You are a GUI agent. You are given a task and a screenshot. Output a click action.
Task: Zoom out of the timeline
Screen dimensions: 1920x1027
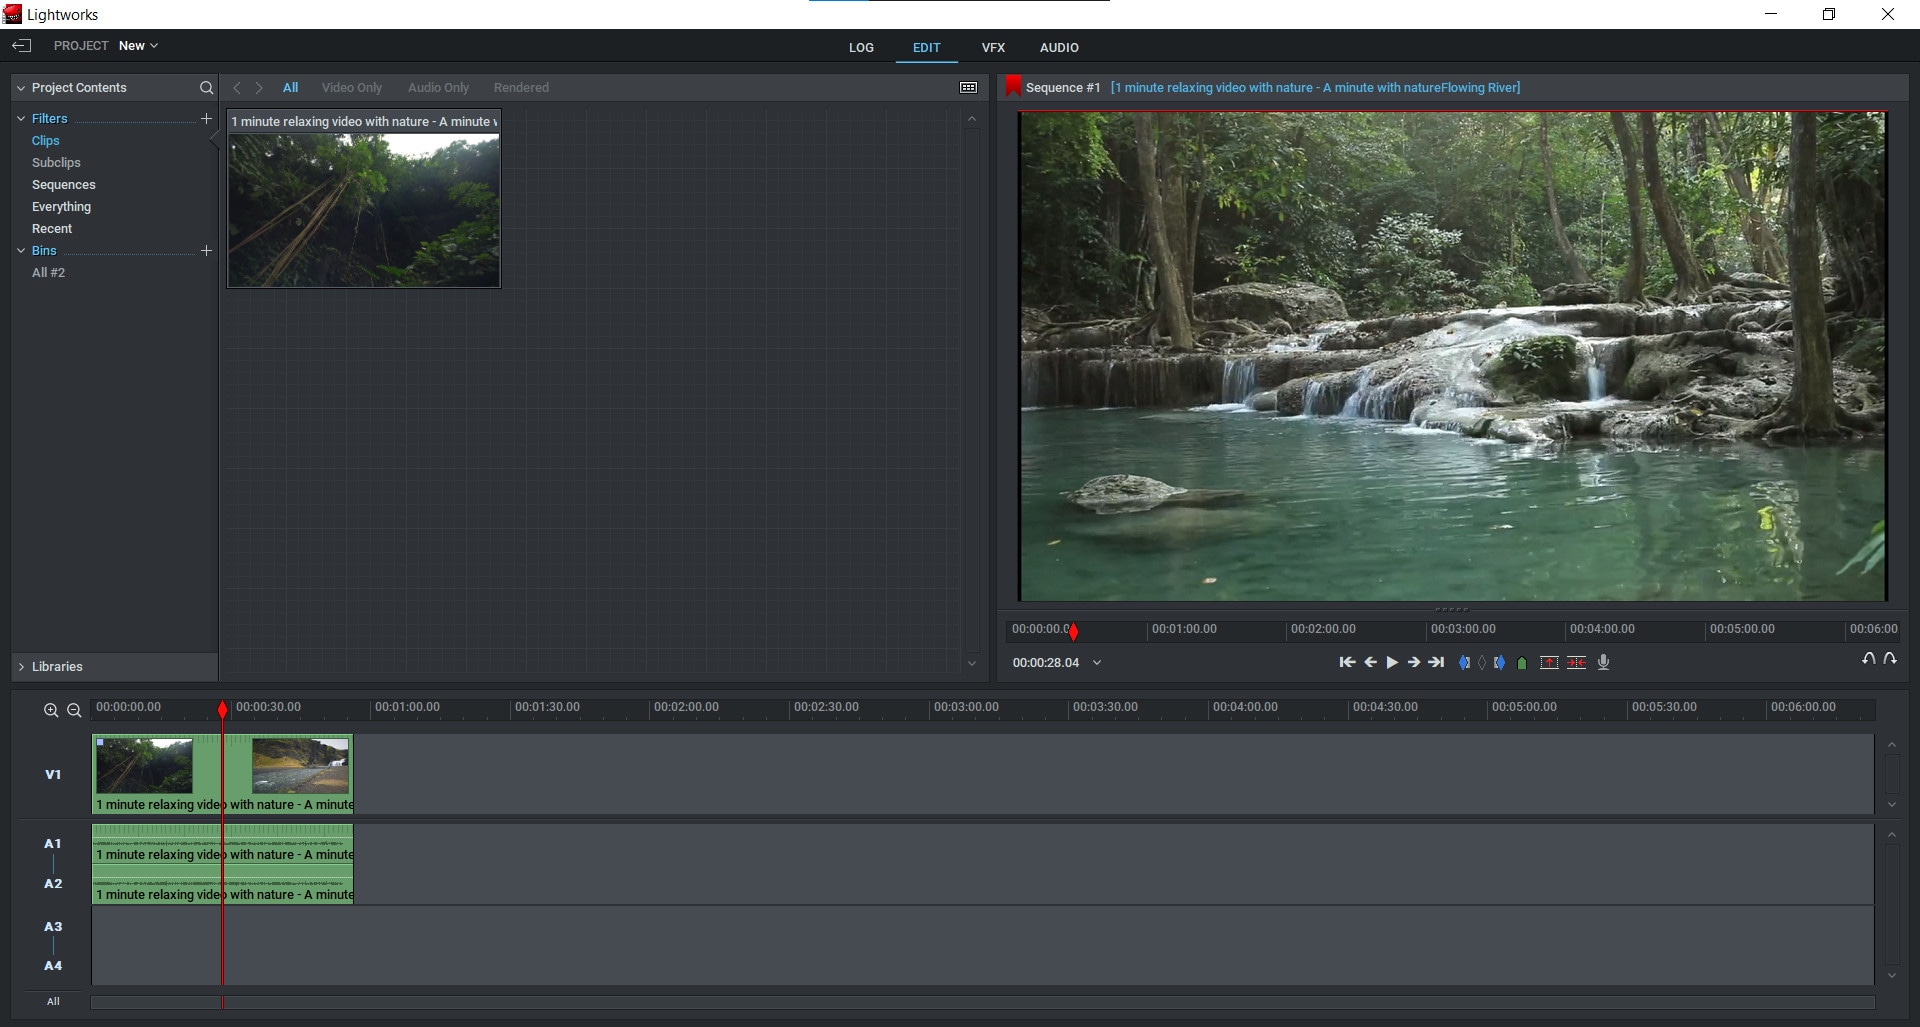click(x=74, y=710)
